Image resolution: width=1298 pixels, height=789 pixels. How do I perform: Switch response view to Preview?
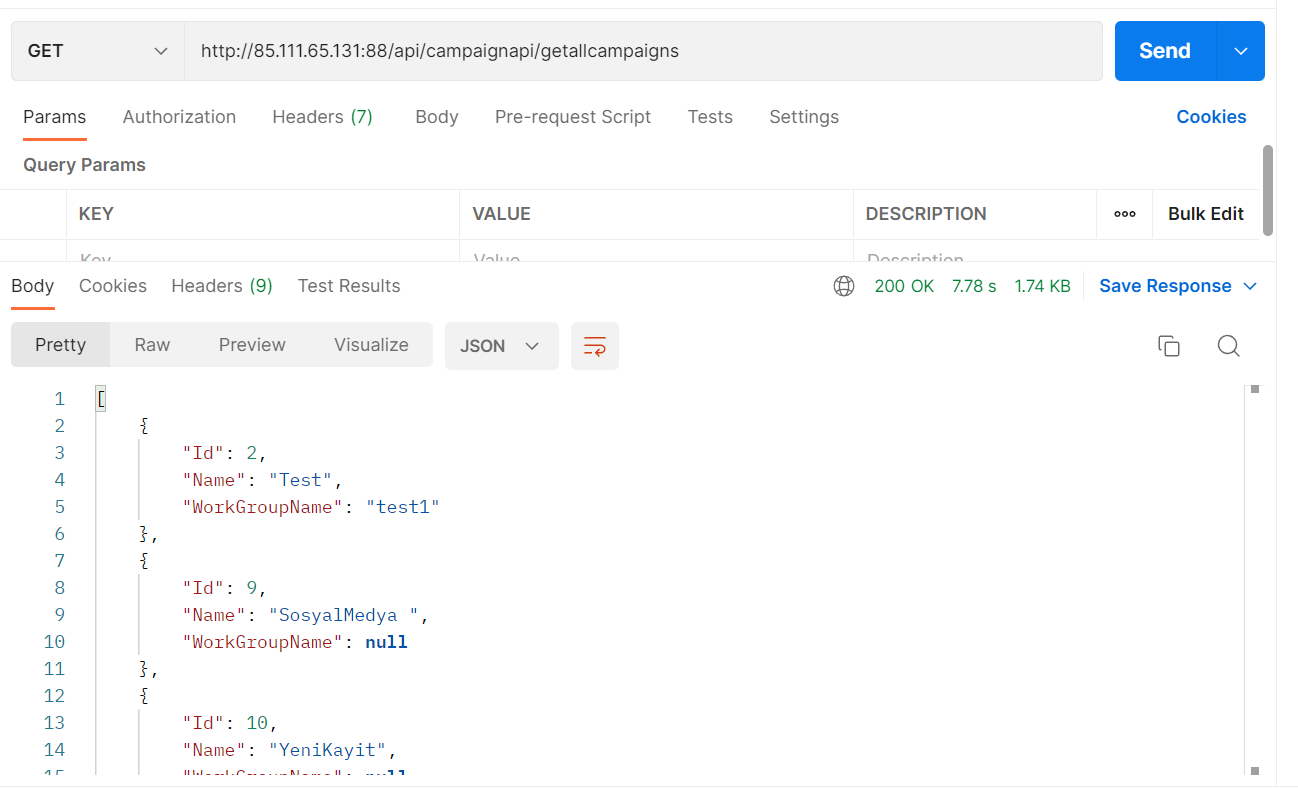coord(252,345)
